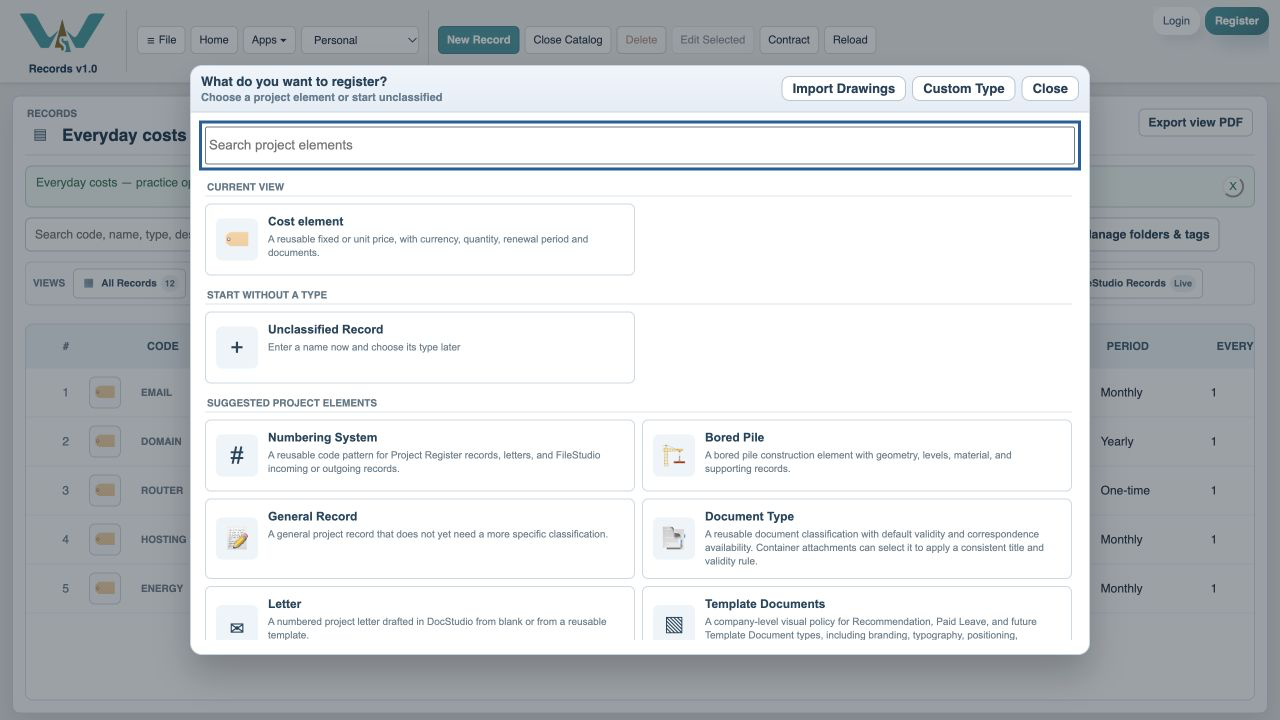Close the register dialog
Image resolution: width=1280 pixels, height=720 pixels.
click(x=1050, y=88)
